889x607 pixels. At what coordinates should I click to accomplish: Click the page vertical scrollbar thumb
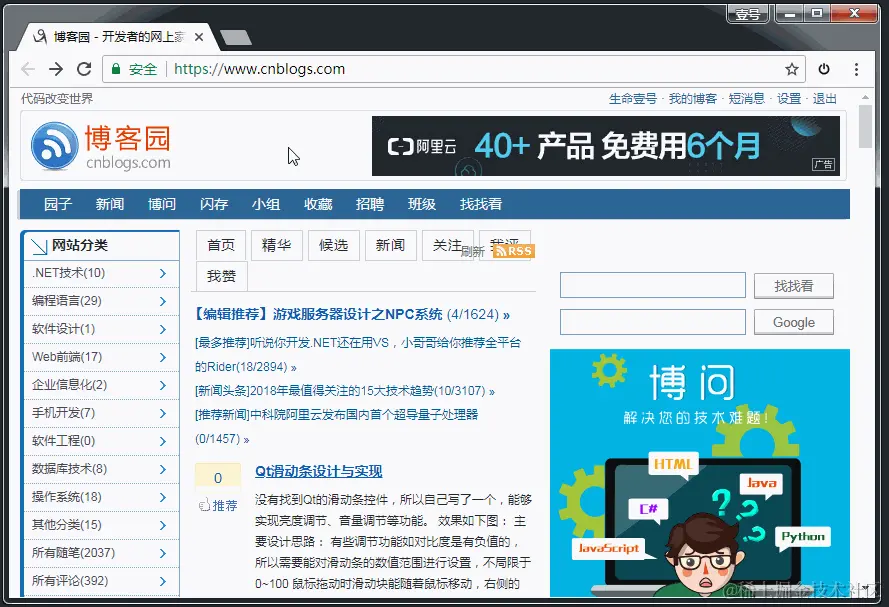[865, 126]
